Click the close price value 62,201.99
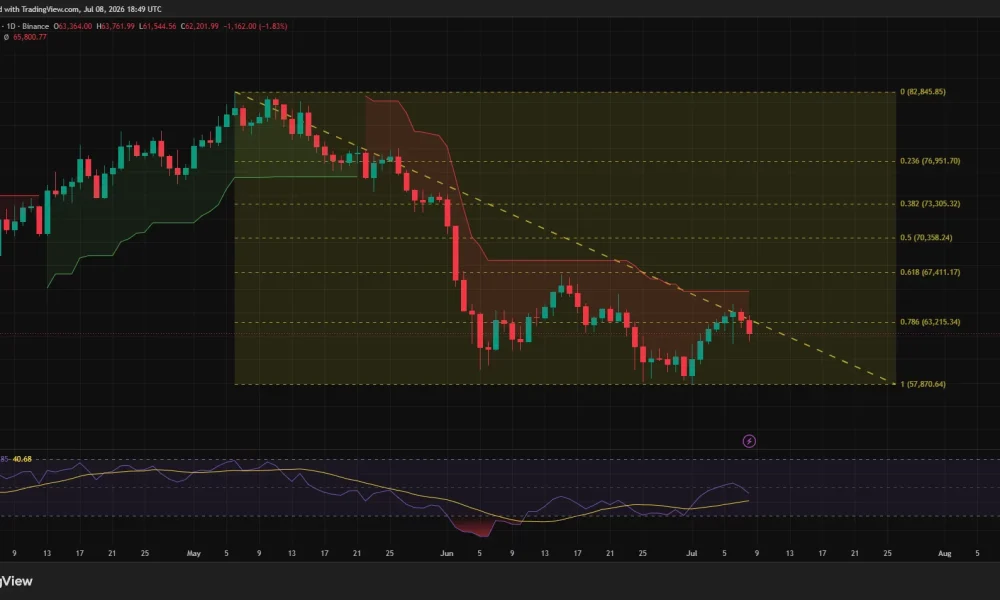The height and width of the screenshot is (600, 1000). click(200, 26)
